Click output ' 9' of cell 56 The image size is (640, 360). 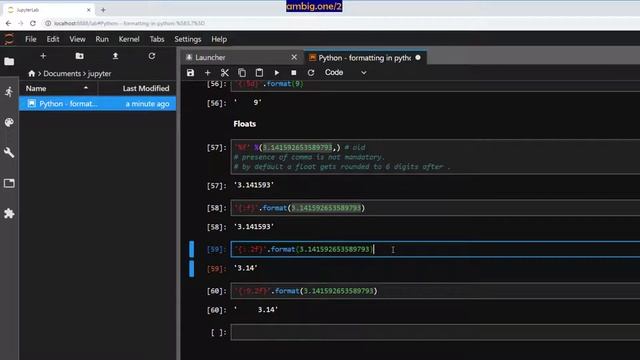pos(248,103)
